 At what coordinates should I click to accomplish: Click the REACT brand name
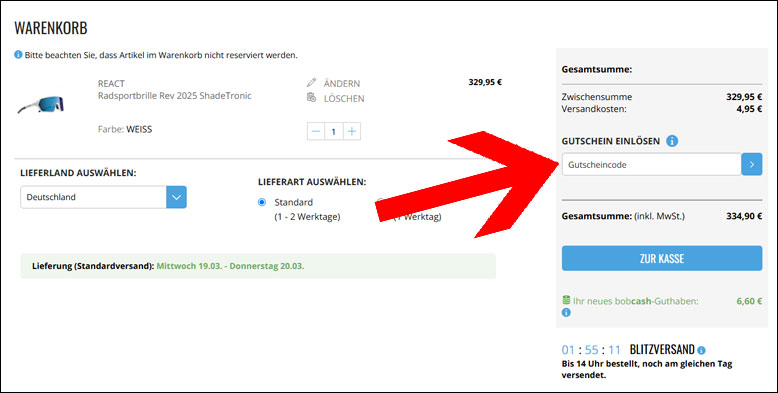tap(111, 83)
